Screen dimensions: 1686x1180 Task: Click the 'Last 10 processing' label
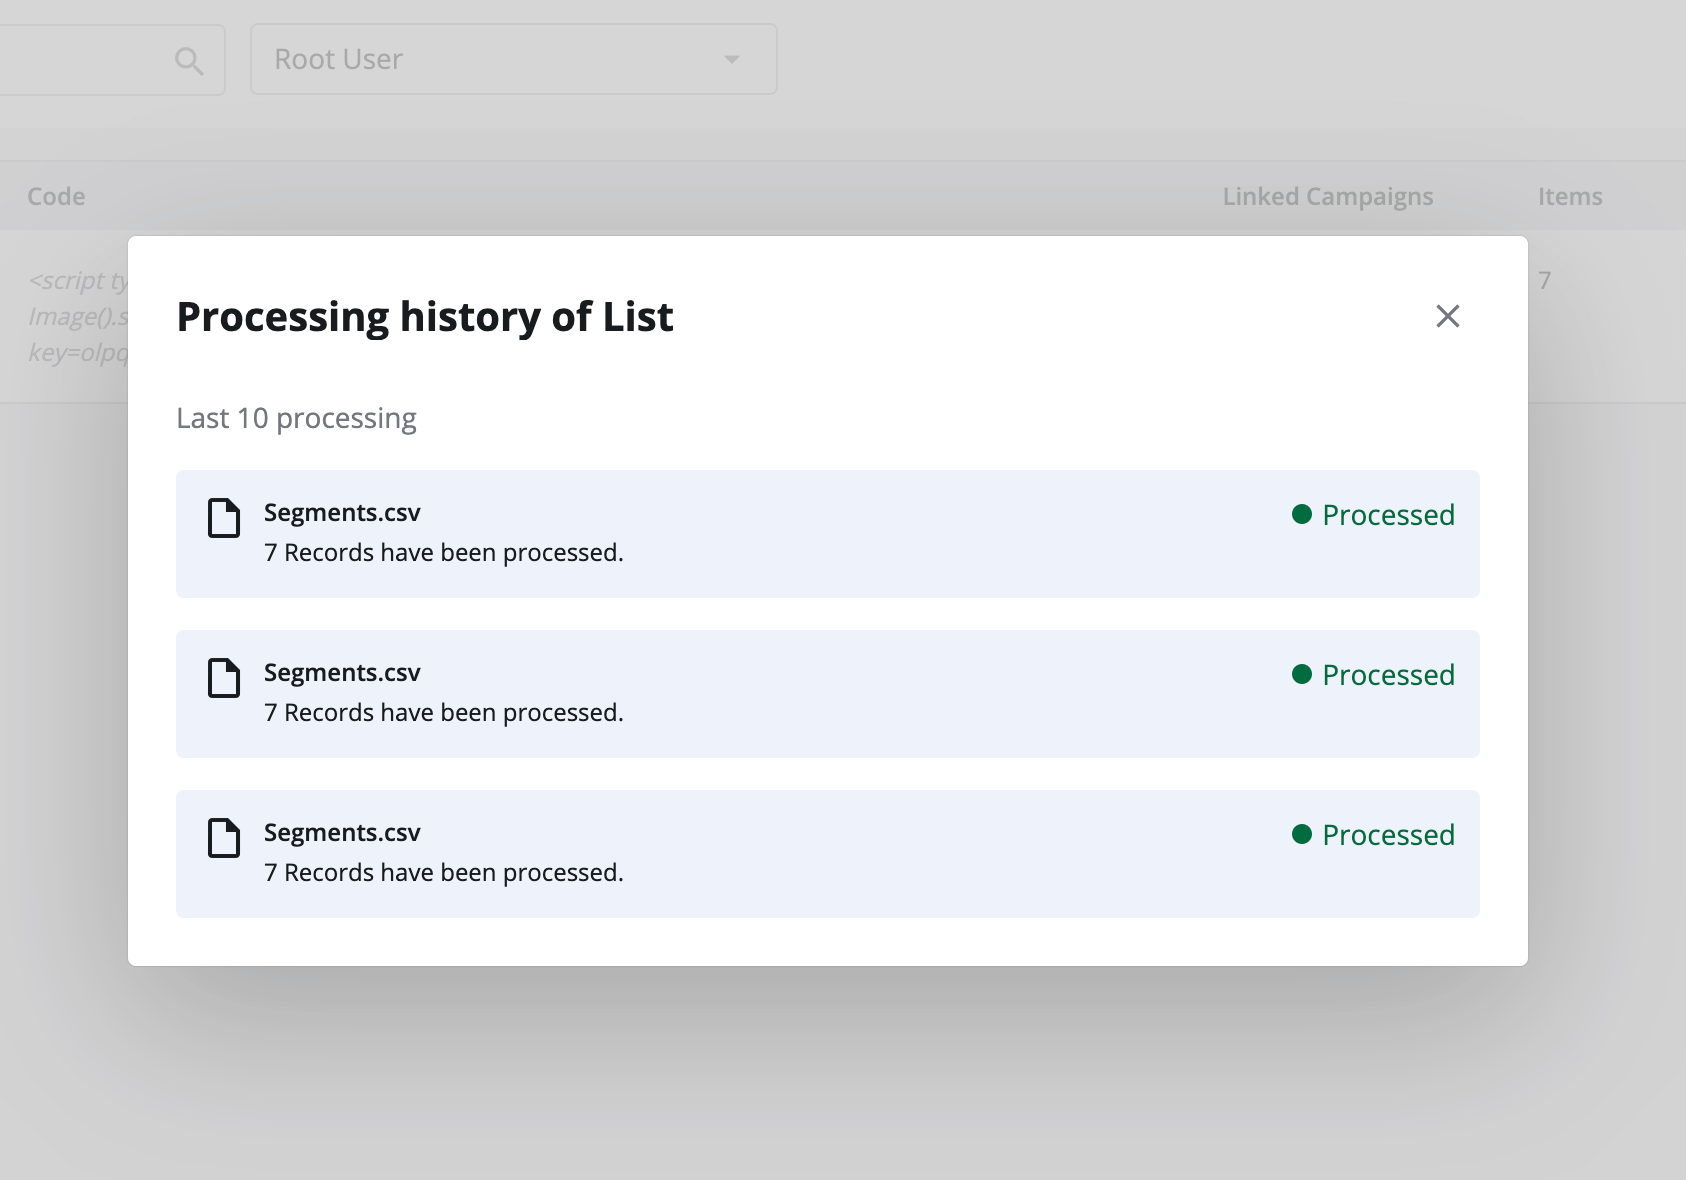(x=296, y=418)
